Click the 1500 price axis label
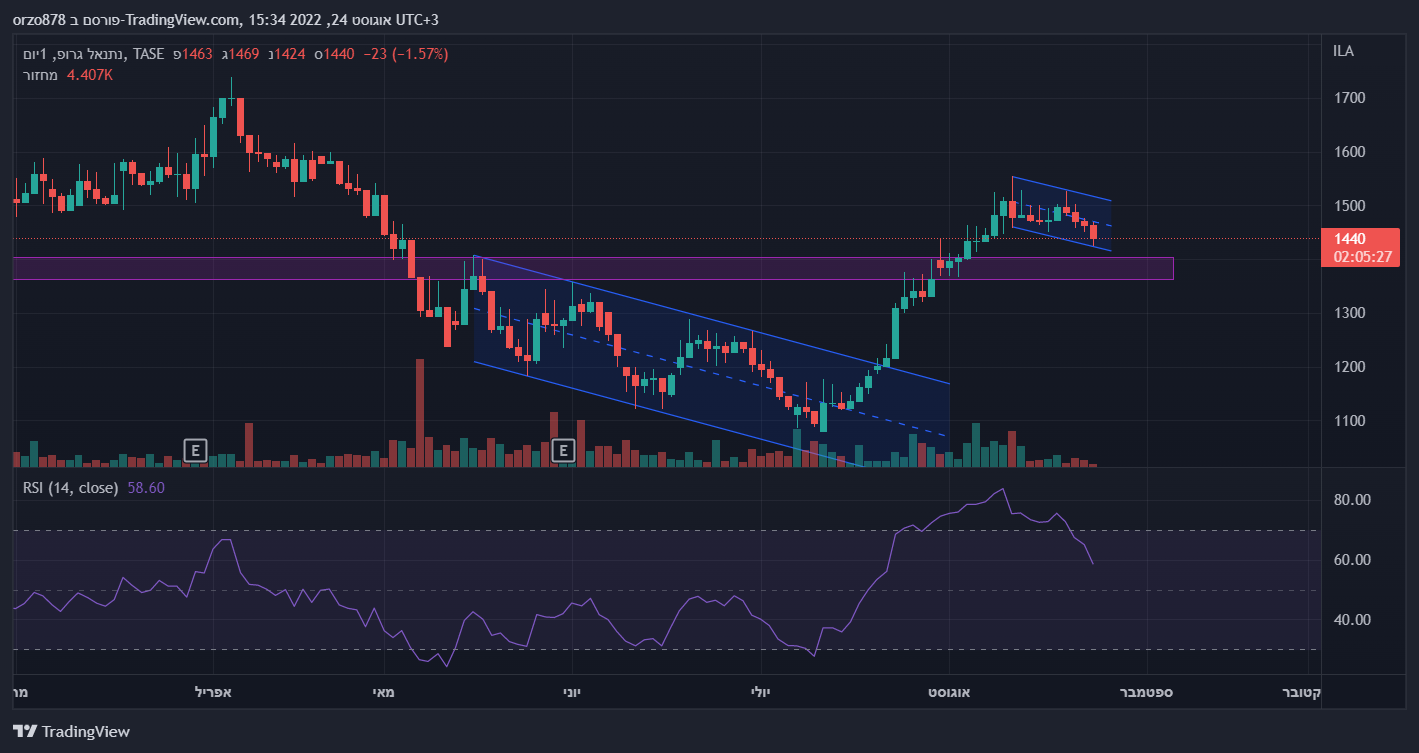The width and height of the screenshot is (1419, 753). pos(1349,206)
